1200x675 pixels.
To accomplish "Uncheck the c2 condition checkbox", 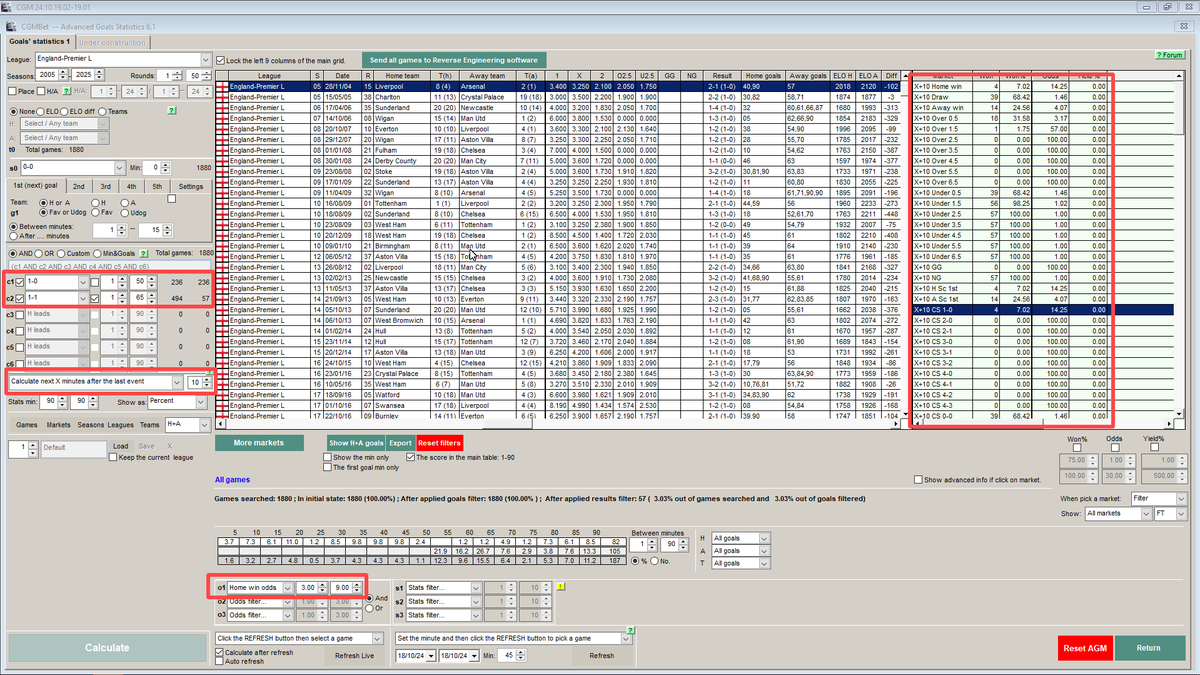I will [21, 298].
